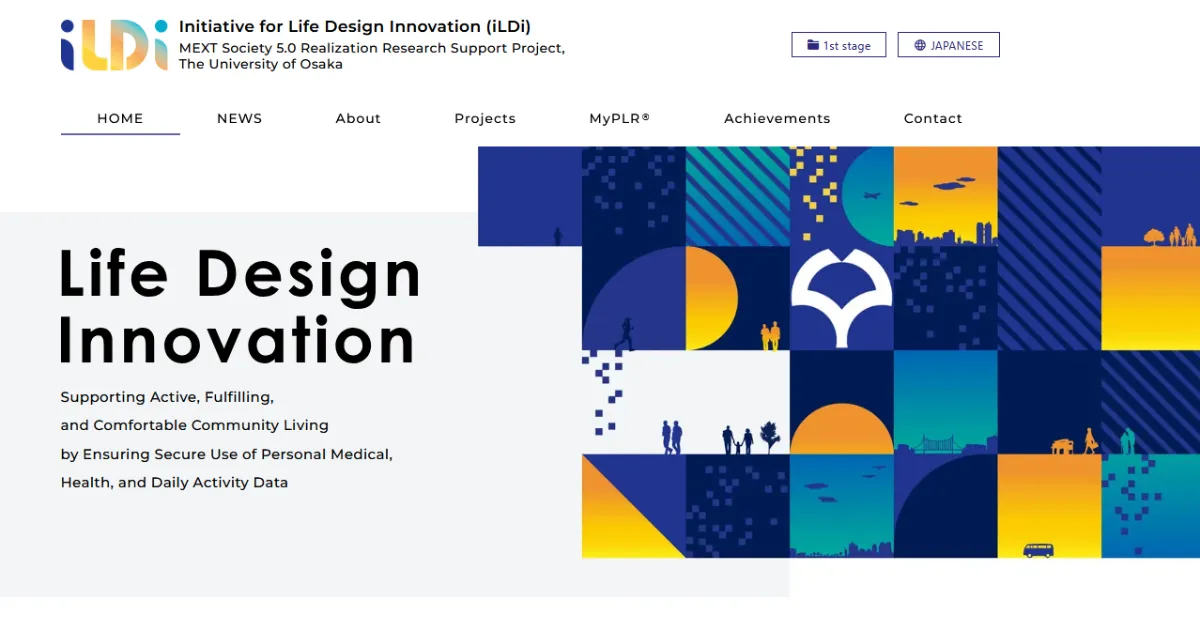View the Achievements page

click(777, 118)
